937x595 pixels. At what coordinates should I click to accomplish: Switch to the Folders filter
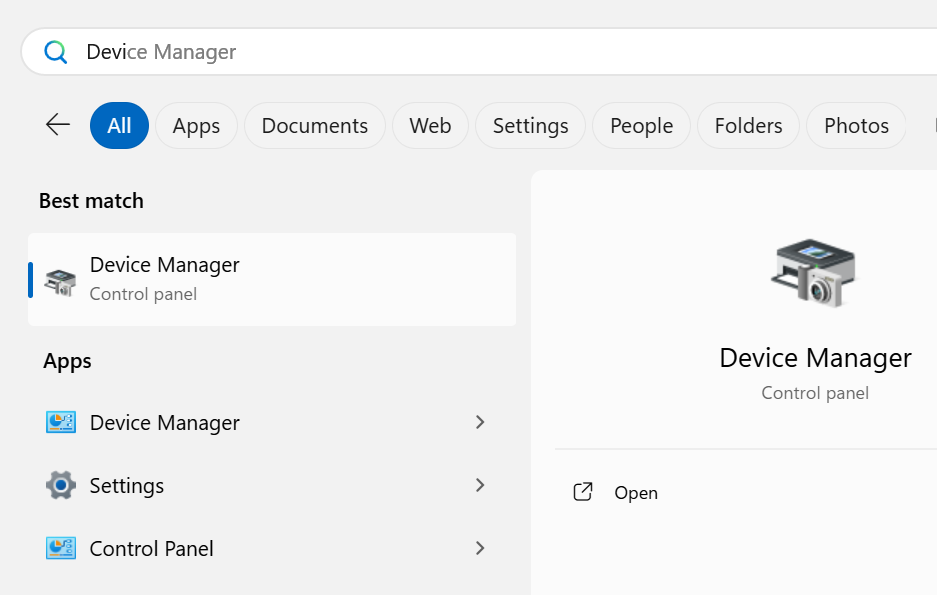coord(748,126)
